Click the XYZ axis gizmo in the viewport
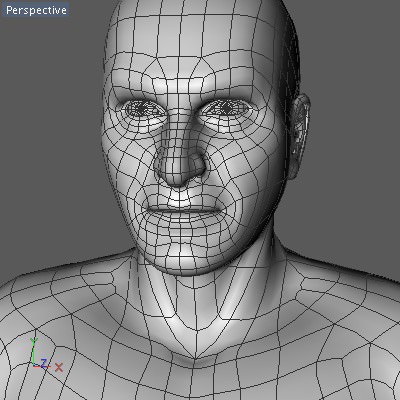The image size is (400, 400). coord(46,355)
